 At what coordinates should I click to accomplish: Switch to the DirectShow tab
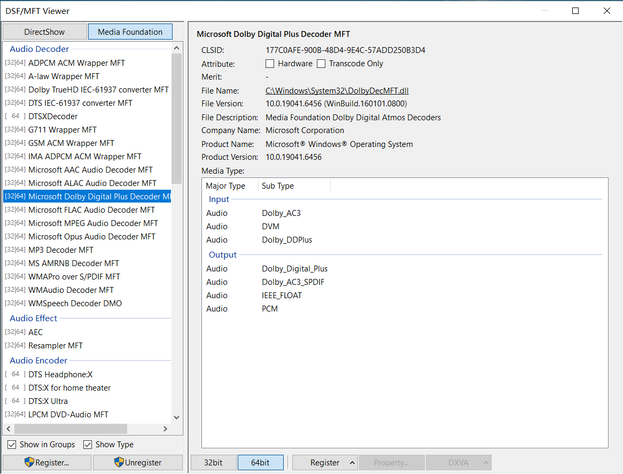[44, 32]
